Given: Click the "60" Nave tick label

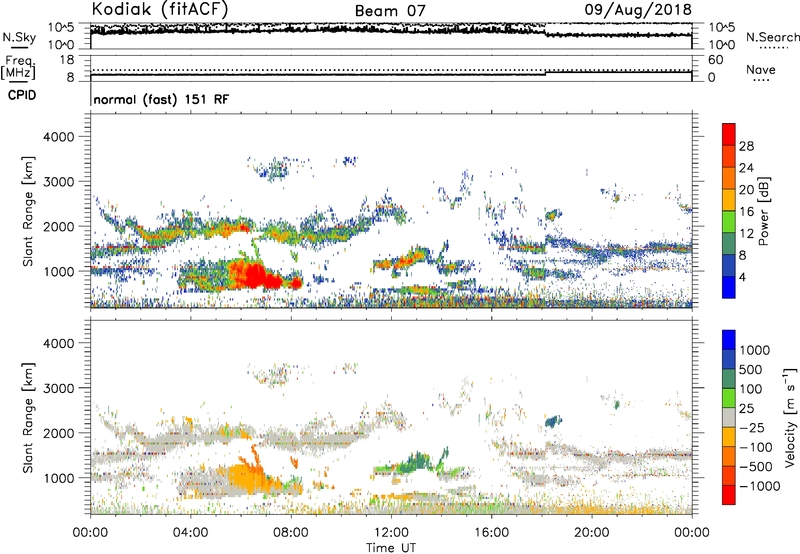Looking at the screenshot, I should coord(715,60).
